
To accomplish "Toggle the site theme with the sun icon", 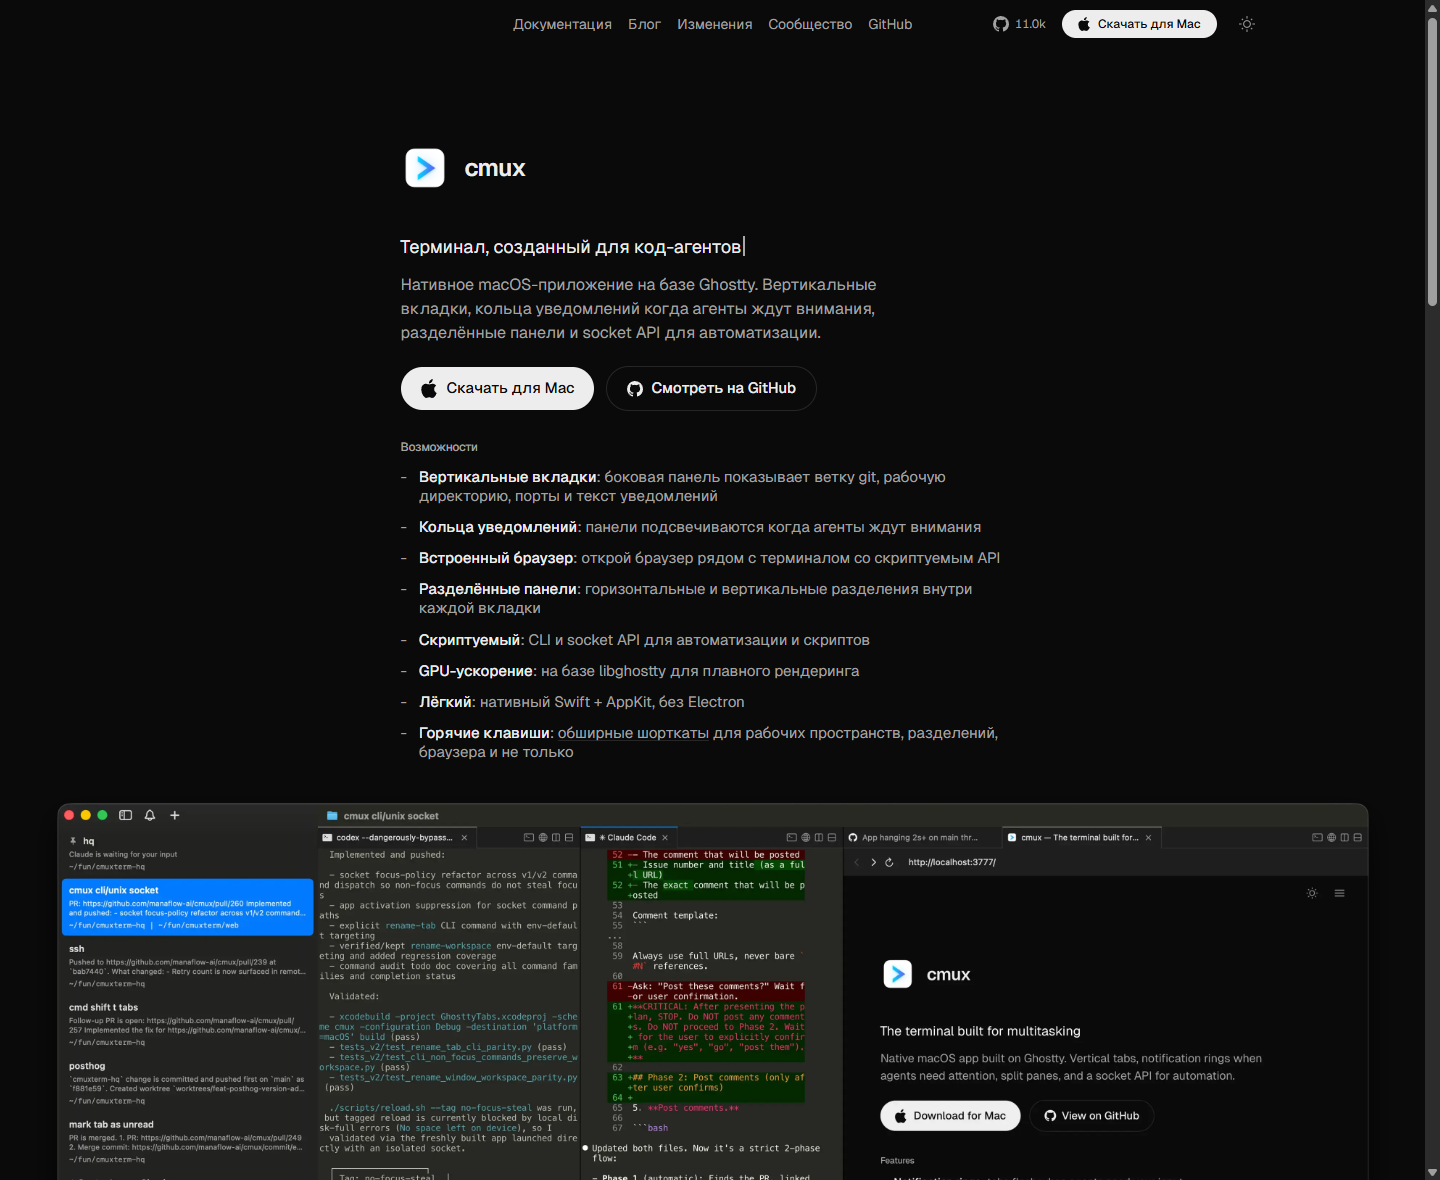I will coord(1247,24).
